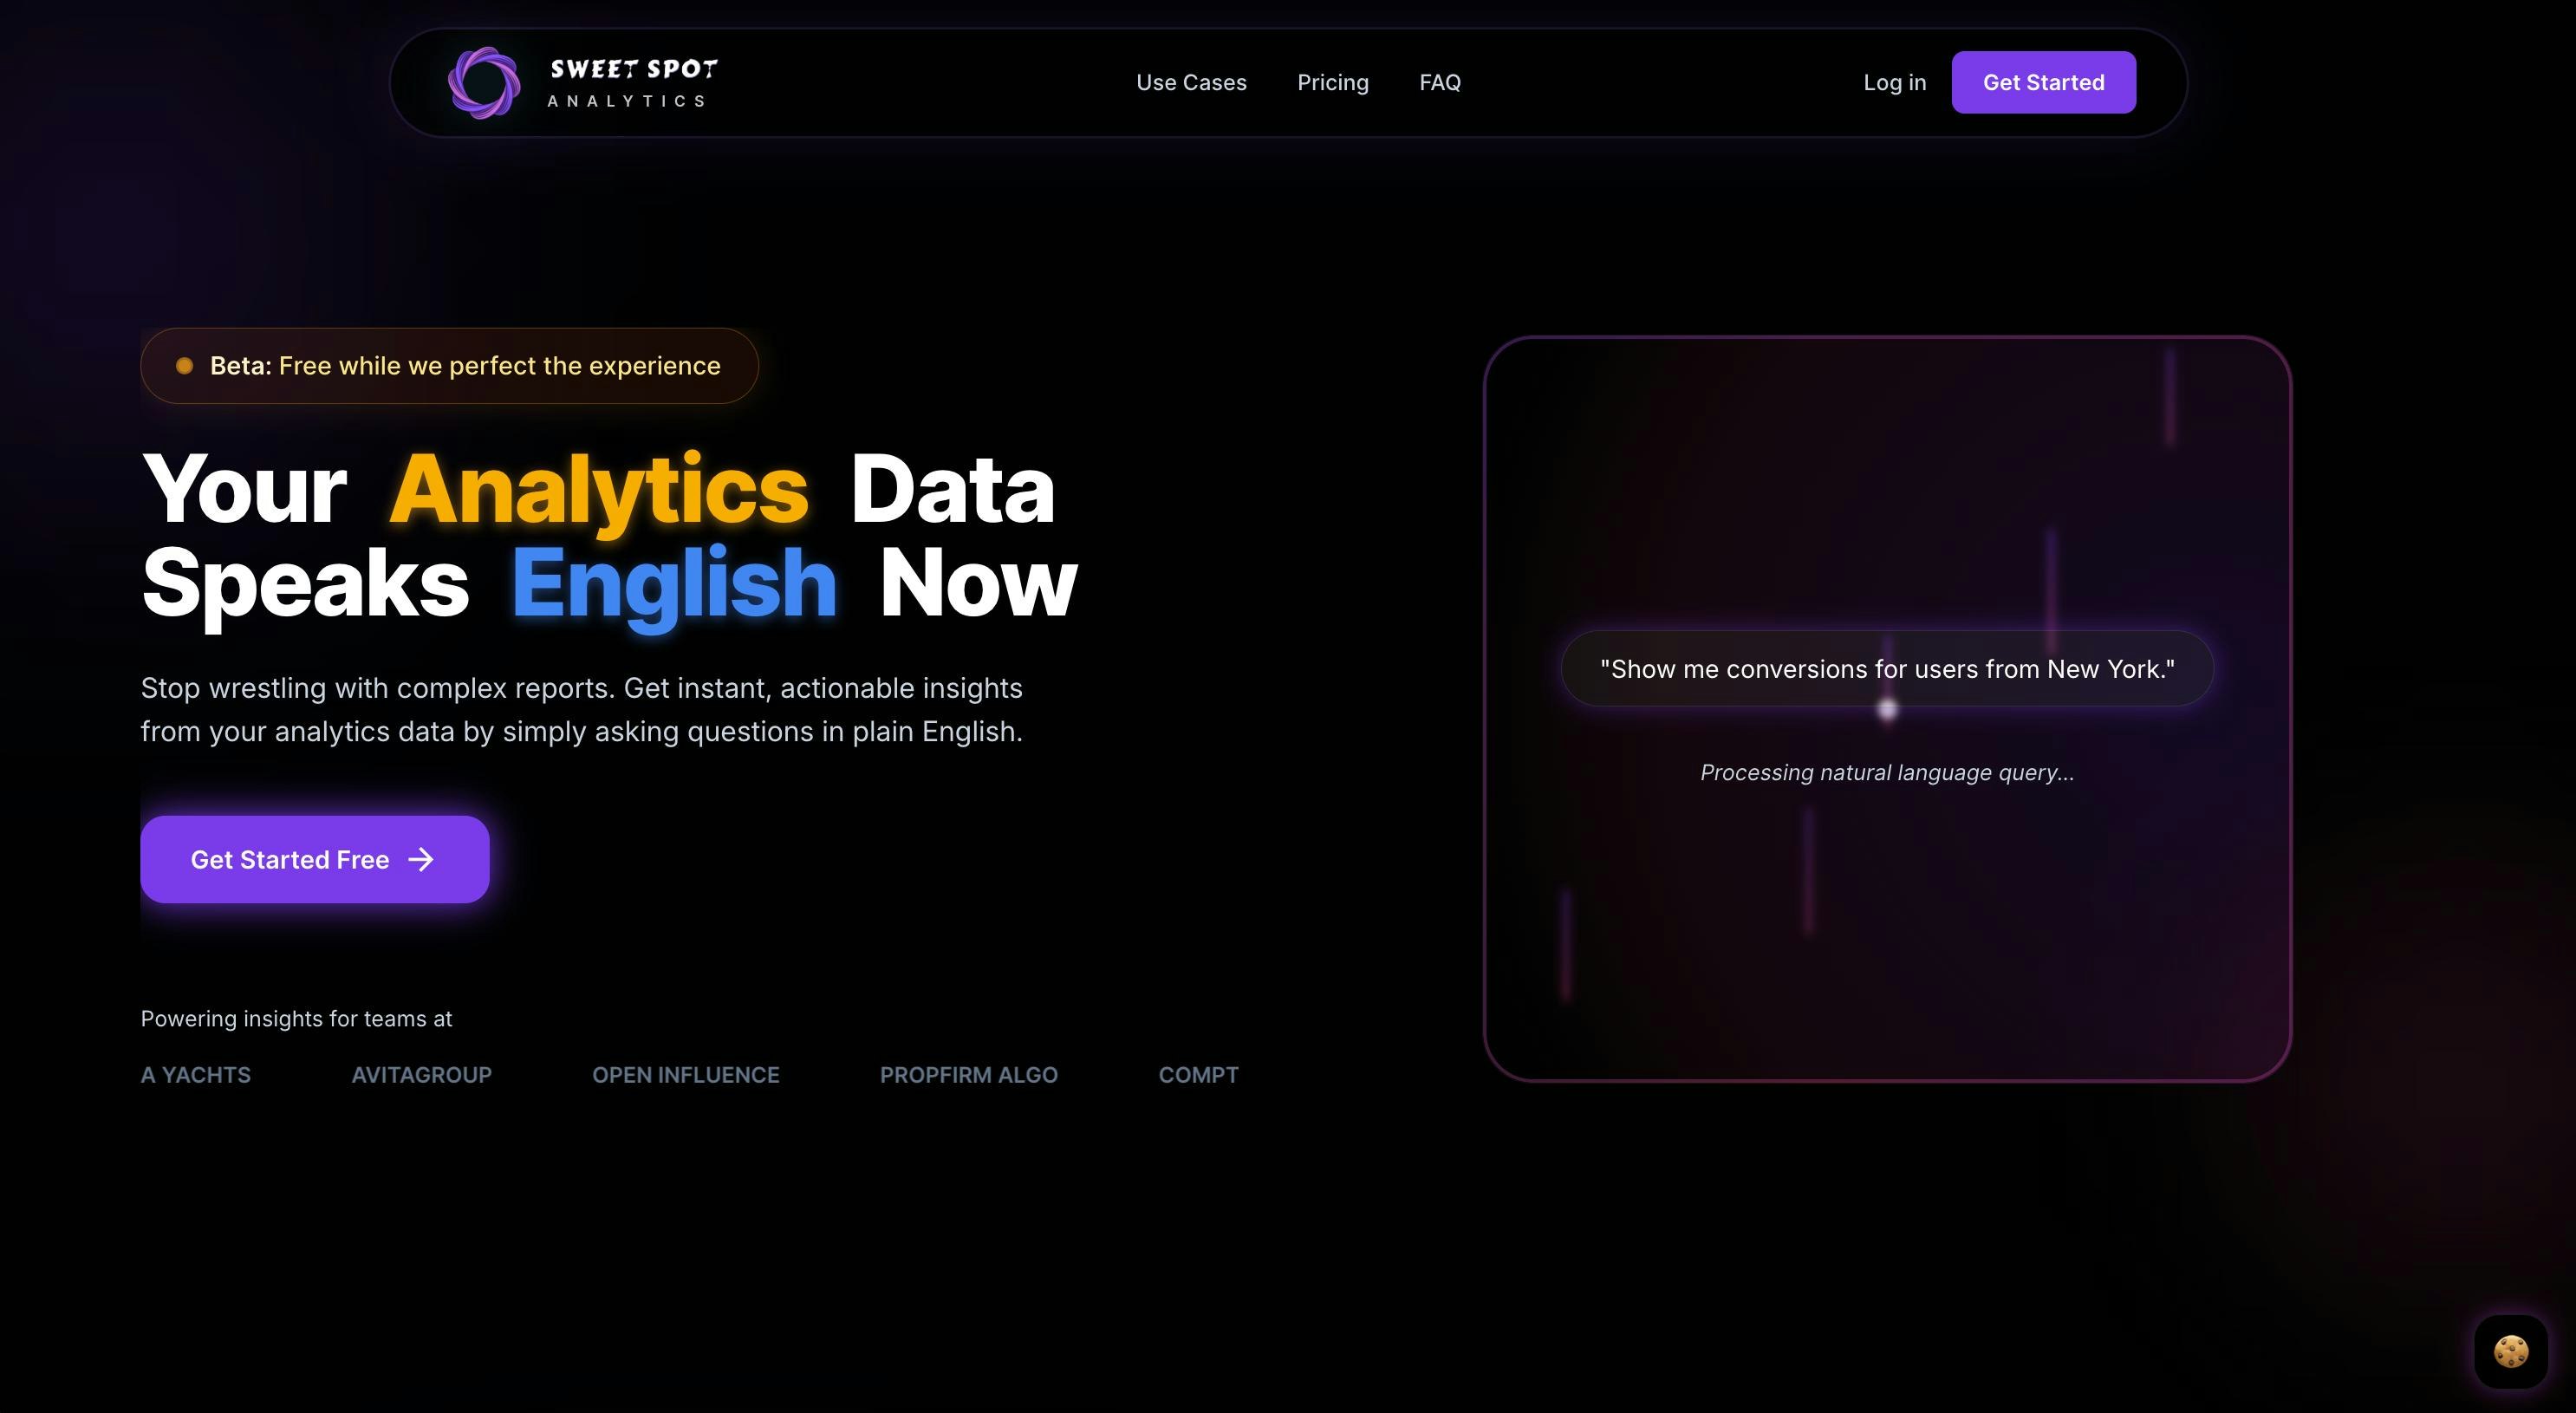Click the New York conversions query box
This screenshot has width=2576, height=1413.
click(1887, 669)
